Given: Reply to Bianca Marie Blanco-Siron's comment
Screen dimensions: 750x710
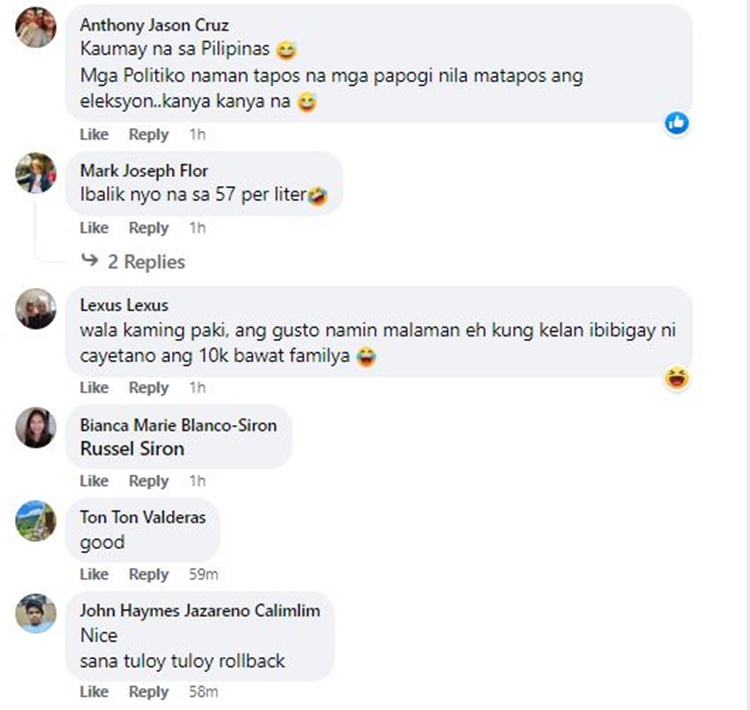Looking at the screenshot, I should click(149, 481).
